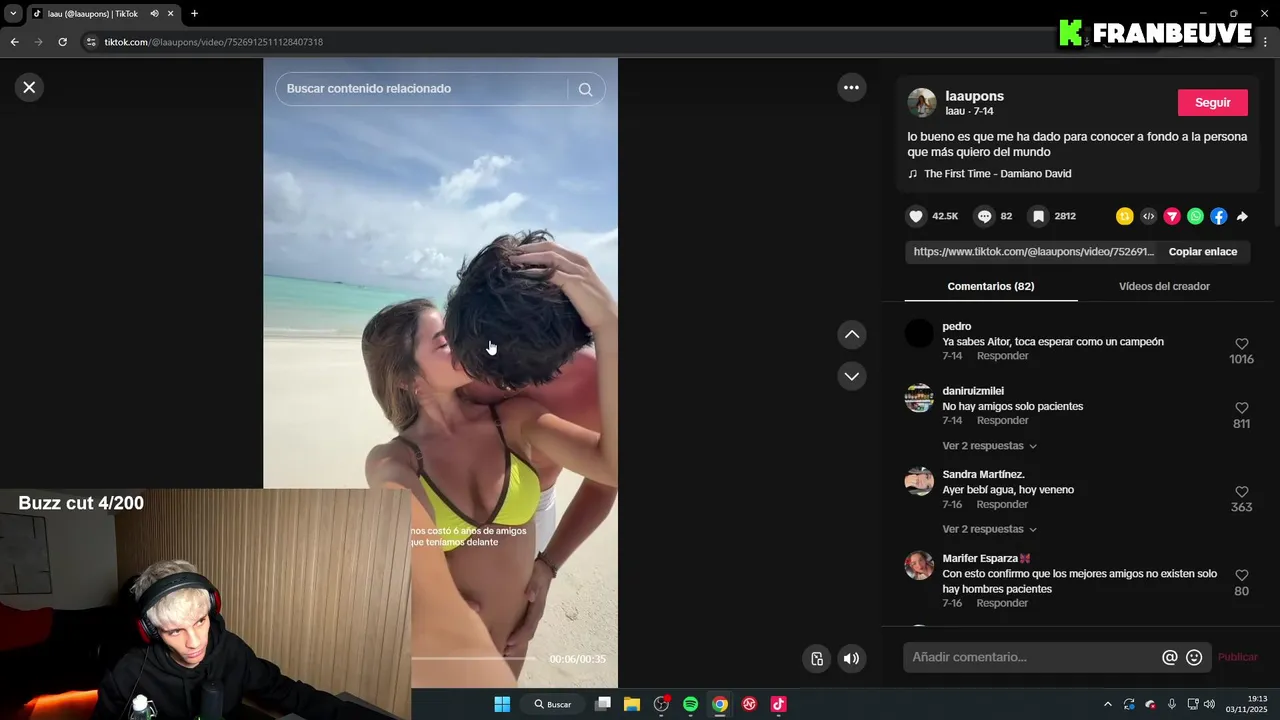Toggle auto-scroll button beside volume

pos(817,658)
